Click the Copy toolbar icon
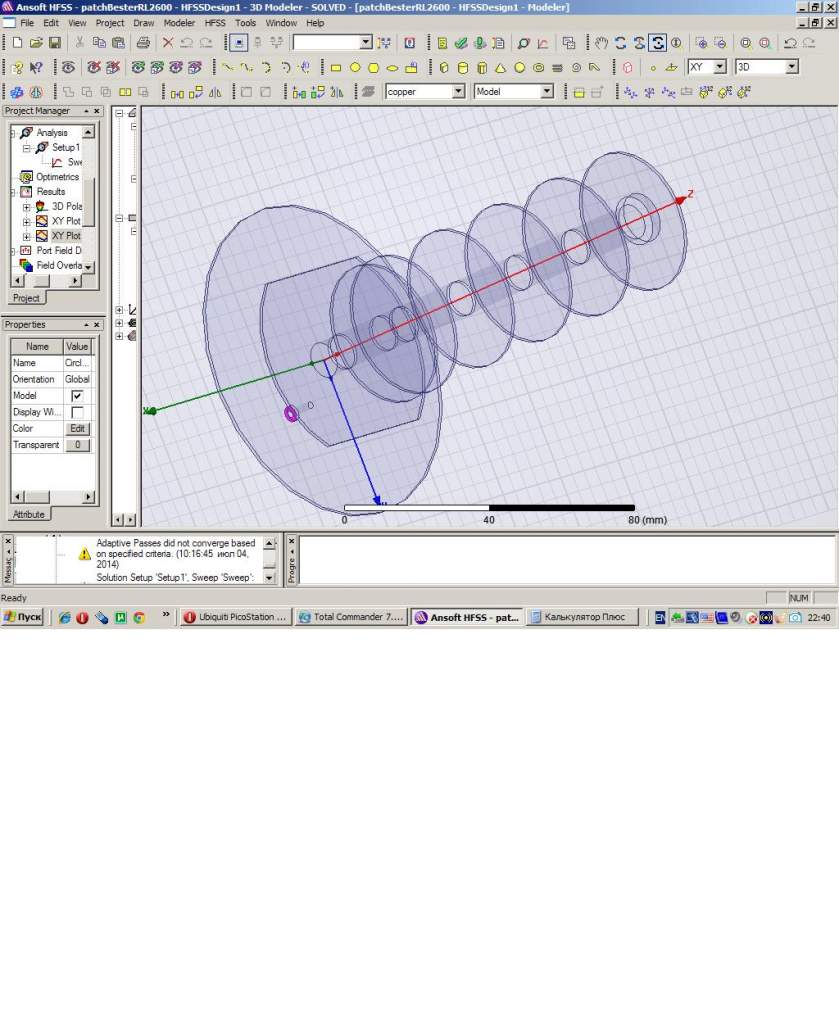Image resolution: width=839 pixels, height=1024 pixels. [x=99, y=43]
